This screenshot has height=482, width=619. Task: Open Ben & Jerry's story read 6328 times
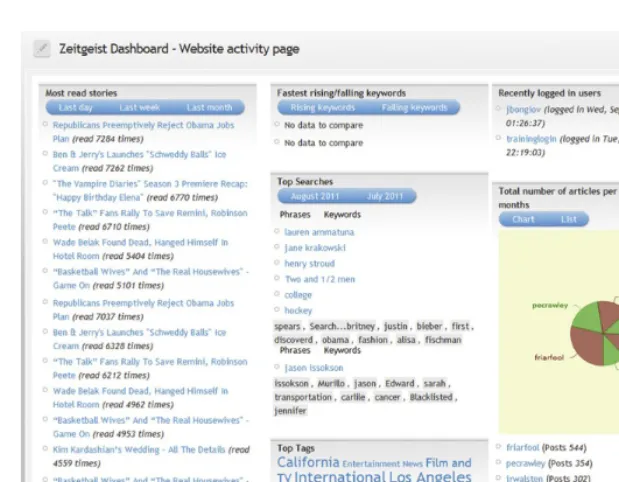point(139,339)
